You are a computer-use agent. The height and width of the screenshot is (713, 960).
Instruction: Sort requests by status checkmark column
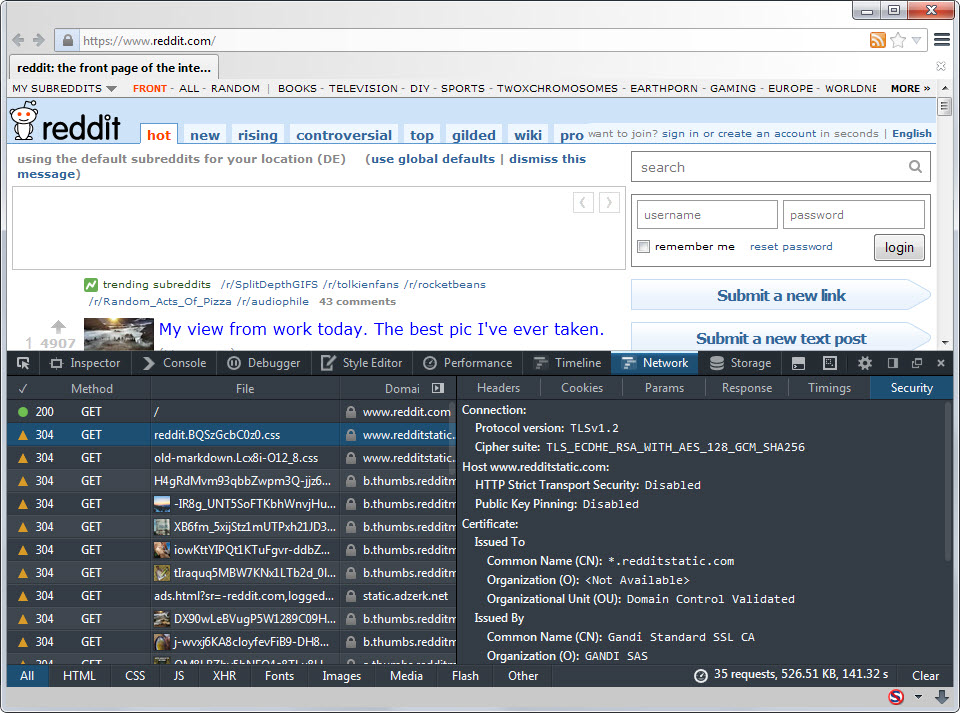pyautogui.click(x=23, y=388)
